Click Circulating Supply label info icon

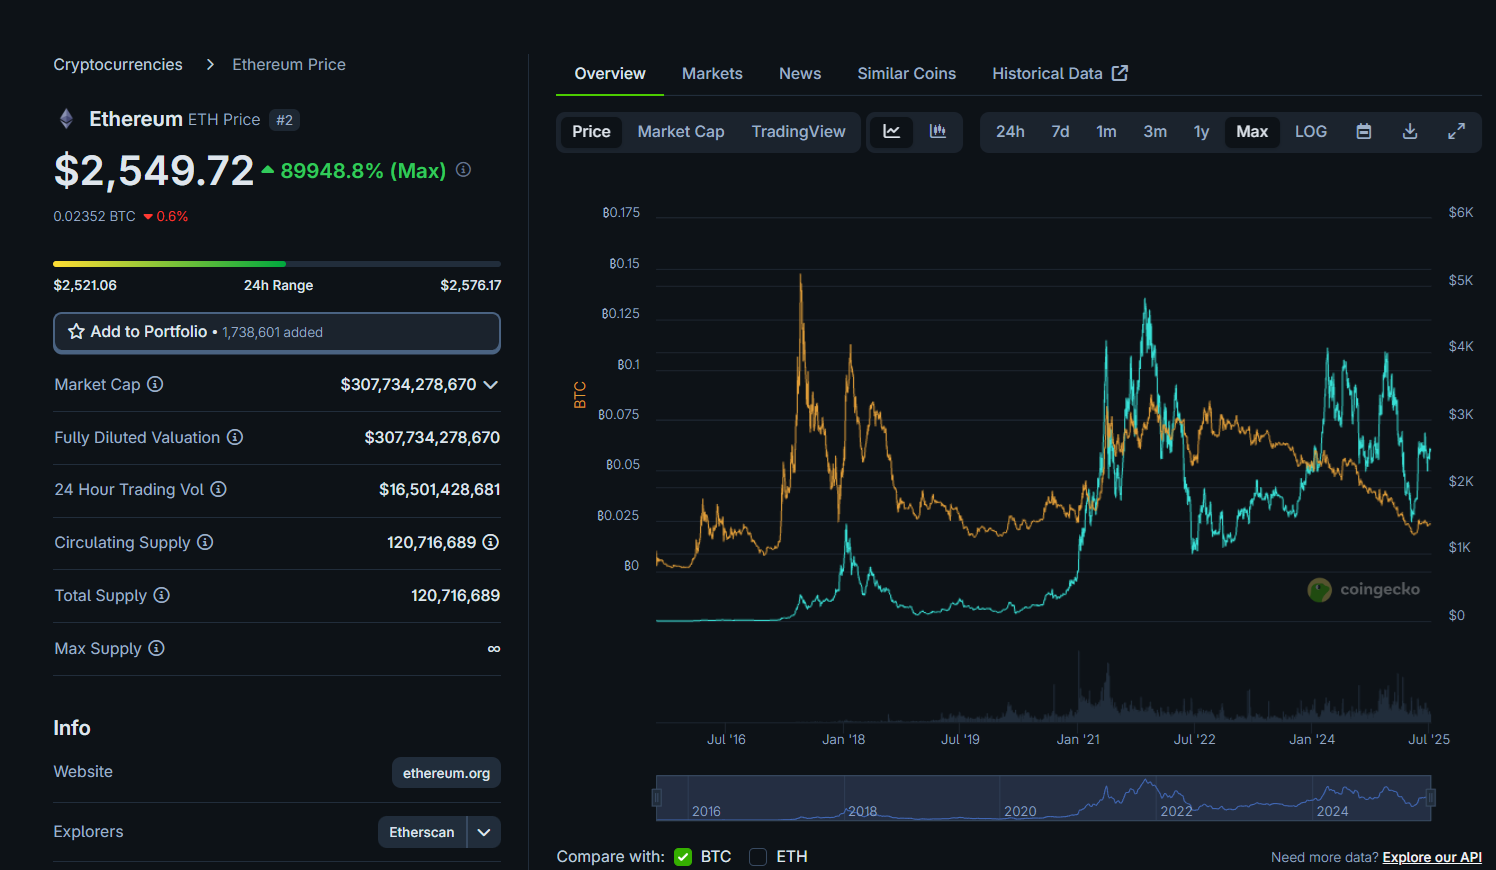(205, 542)
